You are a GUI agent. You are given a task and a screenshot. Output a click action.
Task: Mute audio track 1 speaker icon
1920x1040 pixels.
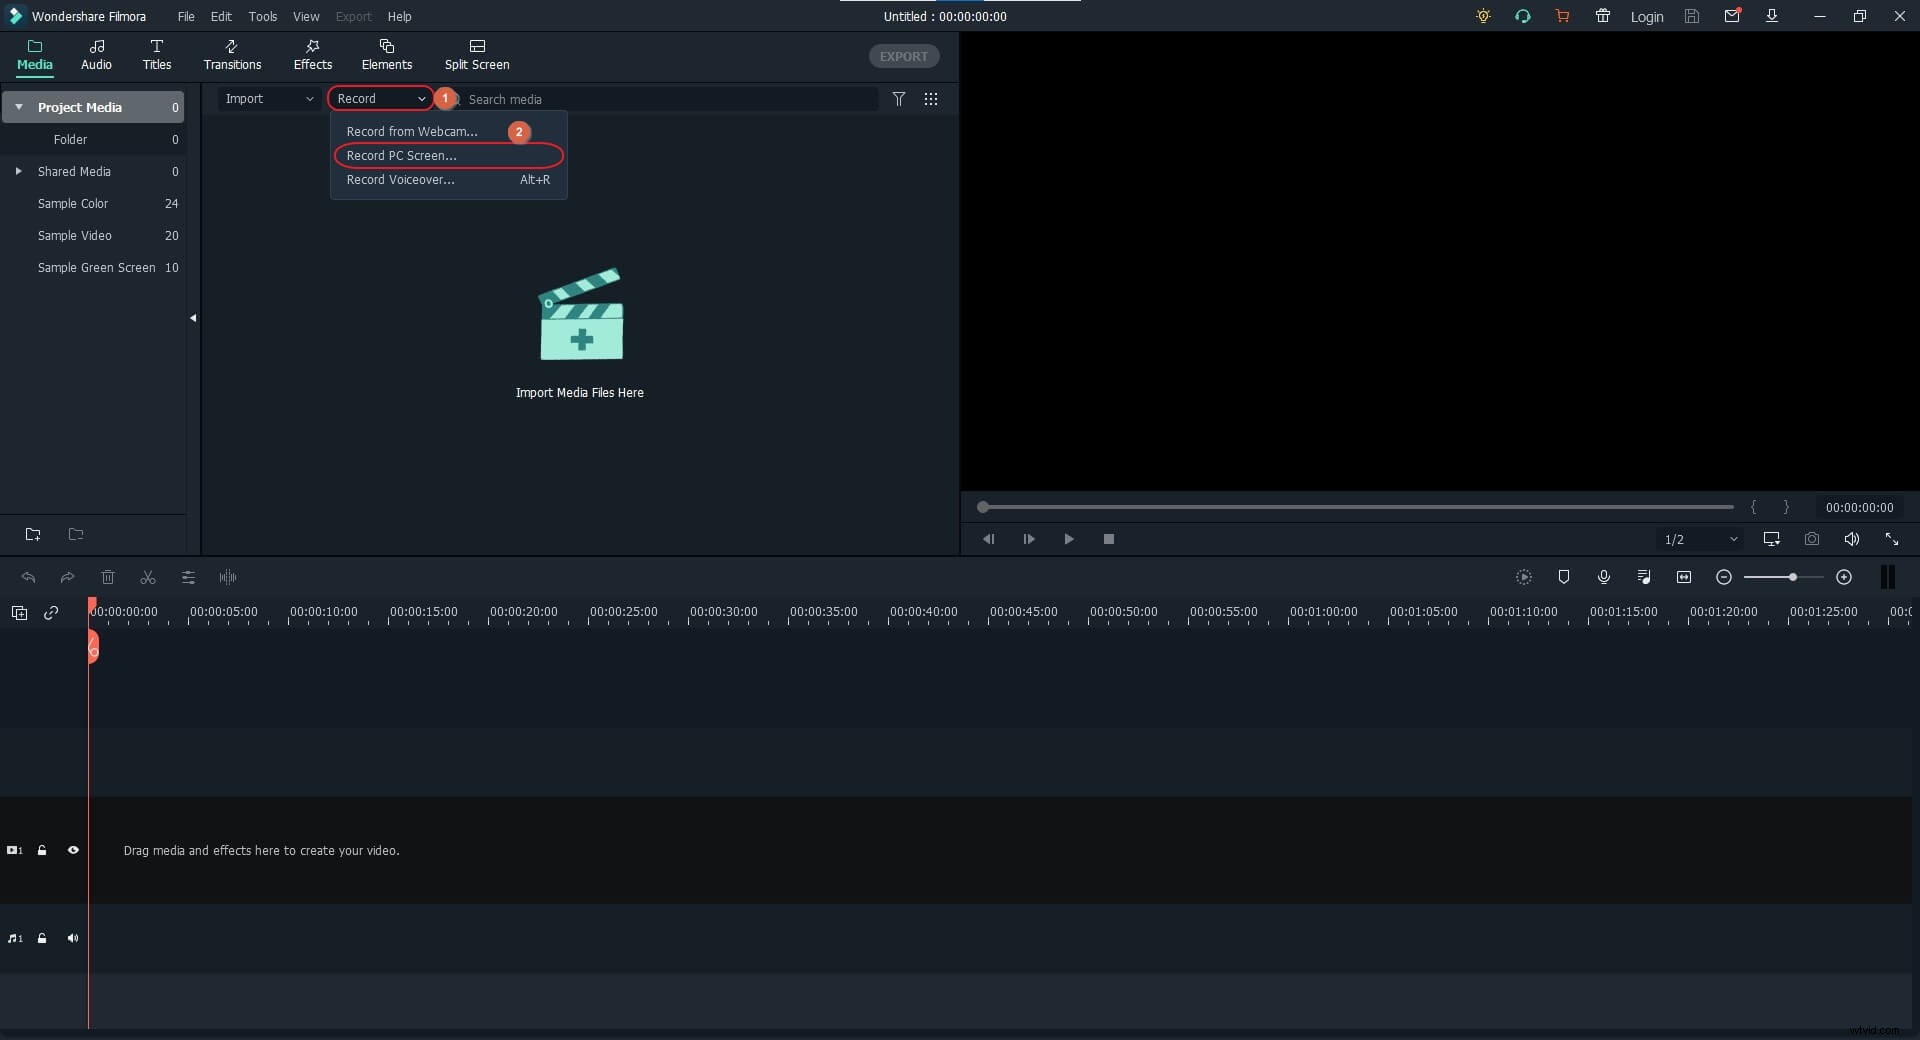[x=73, y=938]
